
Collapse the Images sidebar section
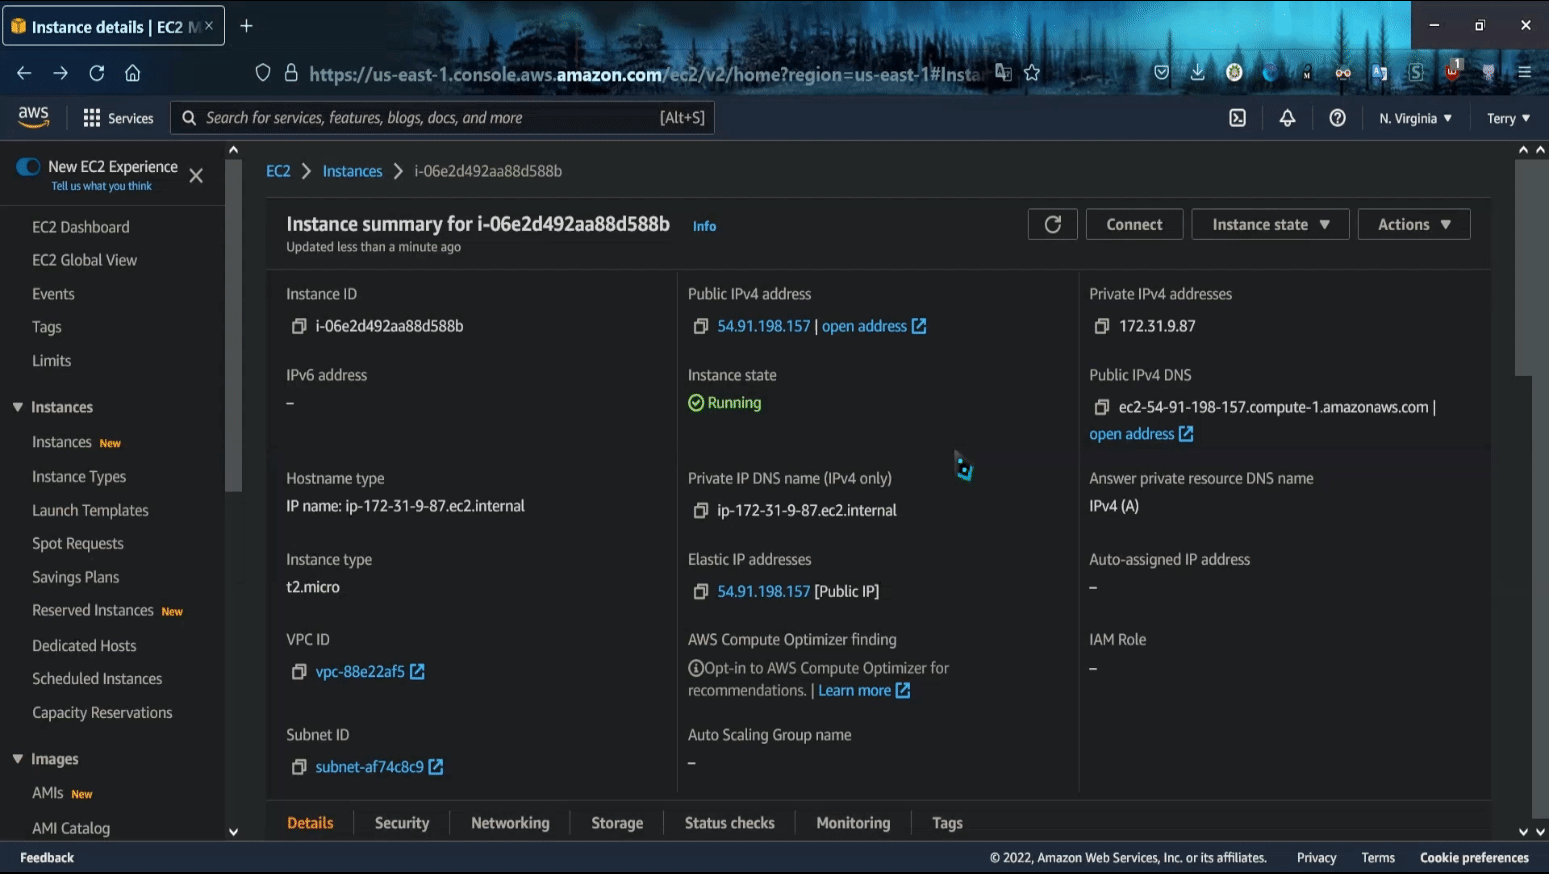click(x=18, y=759)
